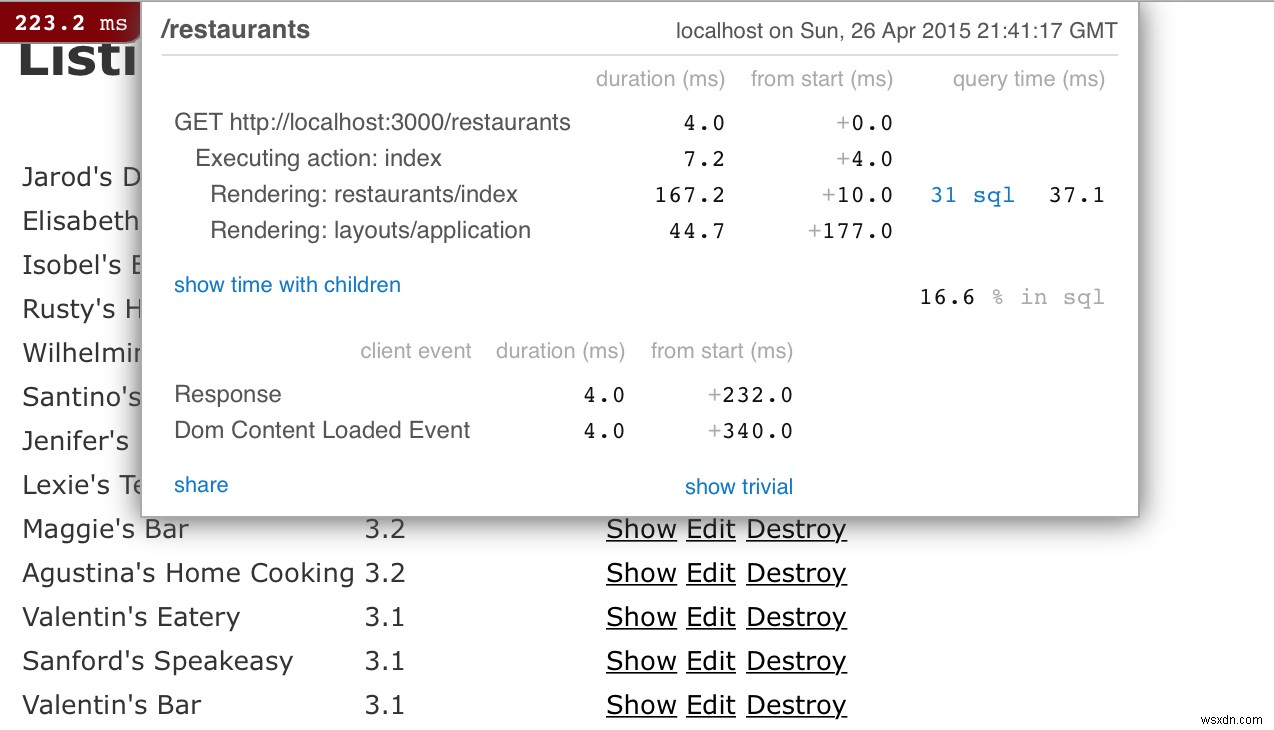Edit Valentin's Bar entry
Screen dimensions: 1274x730
[x=711, y=705]
